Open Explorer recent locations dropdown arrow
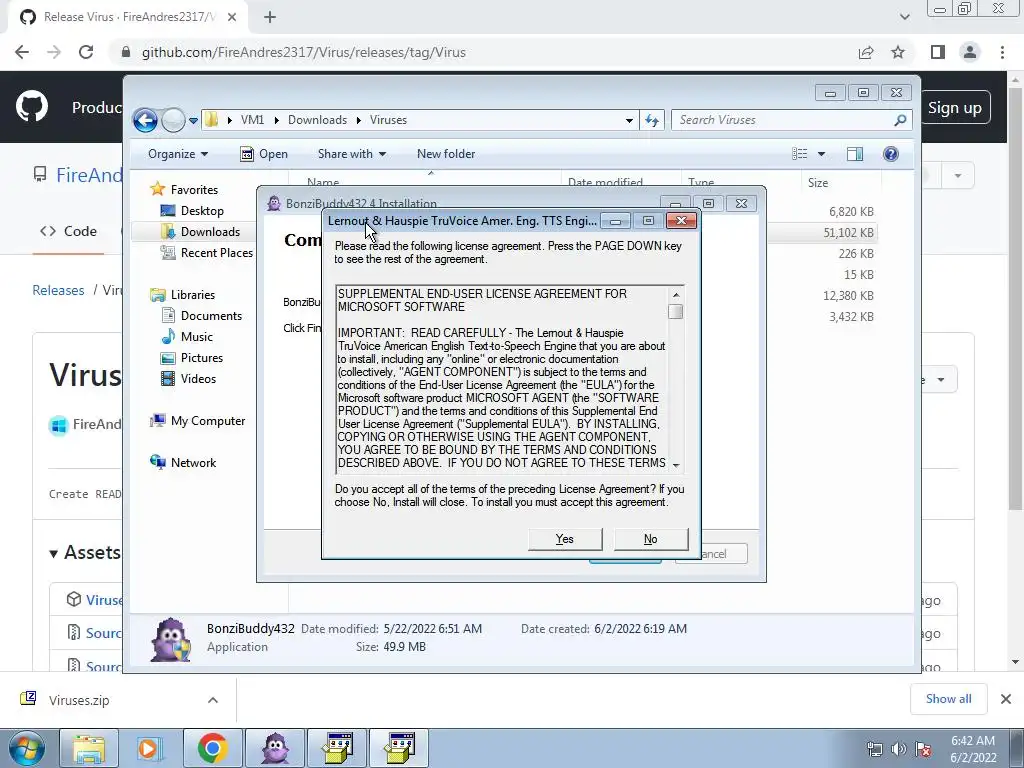The height and width of the screenshot is (768, 1024). [193, 121]
